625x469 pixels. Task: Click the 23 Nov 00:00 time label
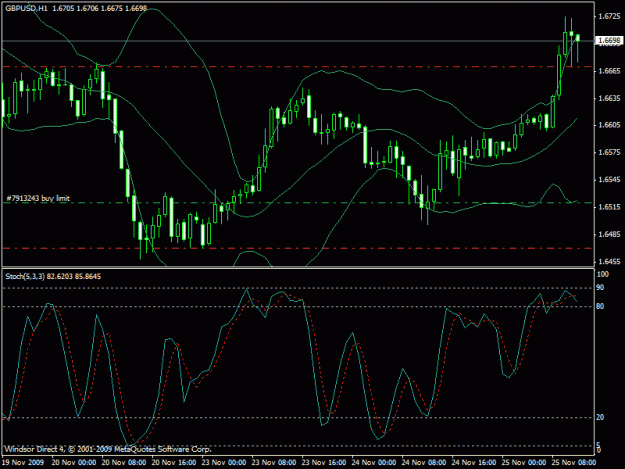coord(224,463)
